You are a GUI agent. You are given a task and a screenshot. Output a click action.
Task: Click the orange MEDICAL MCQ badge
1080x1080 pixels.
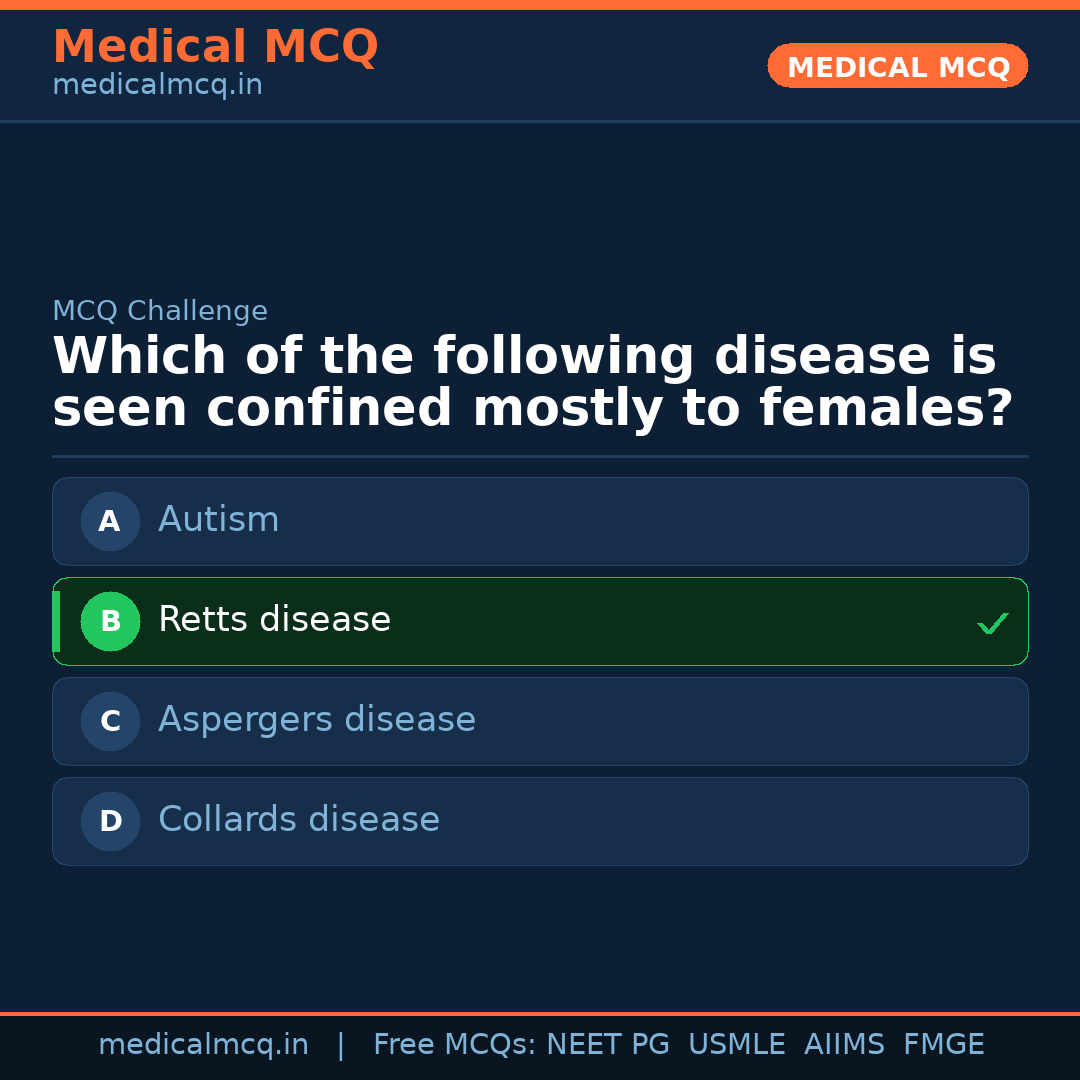(897, 66)
